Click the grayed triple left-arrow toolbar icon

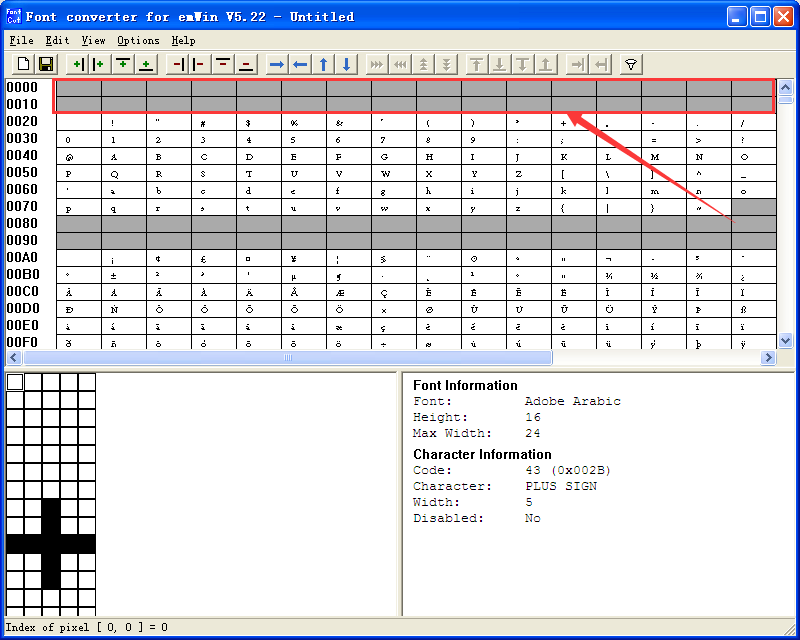coord(400,64)
